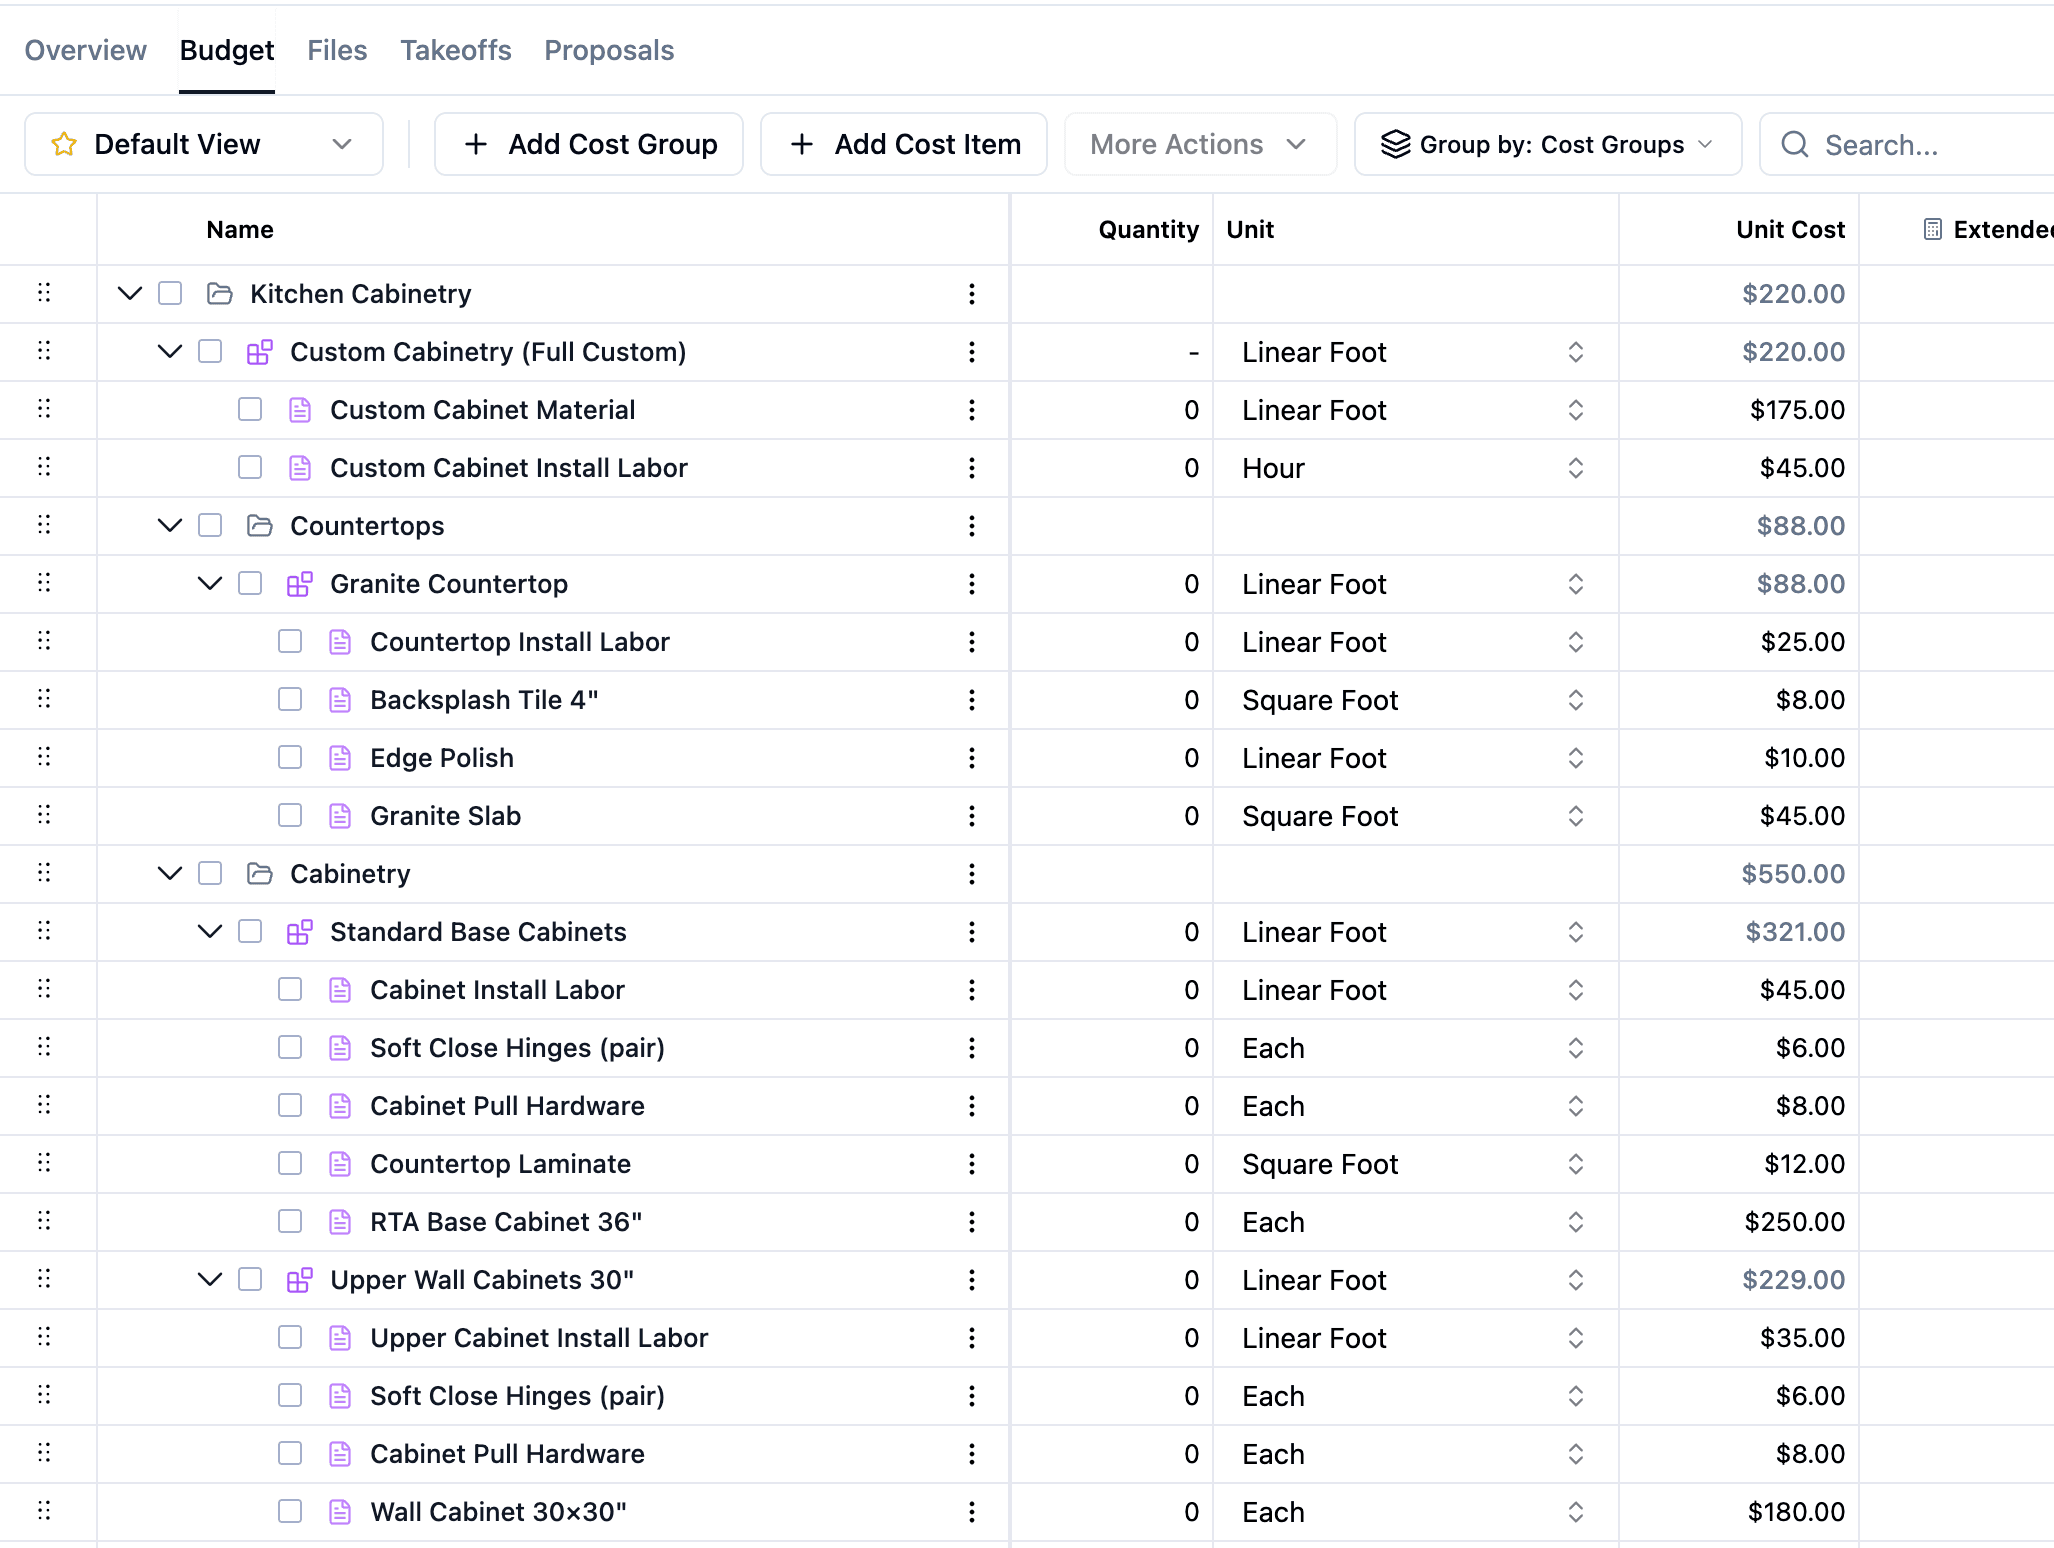
Task: Click the star icon in Default View
Action: coord(64,144)
